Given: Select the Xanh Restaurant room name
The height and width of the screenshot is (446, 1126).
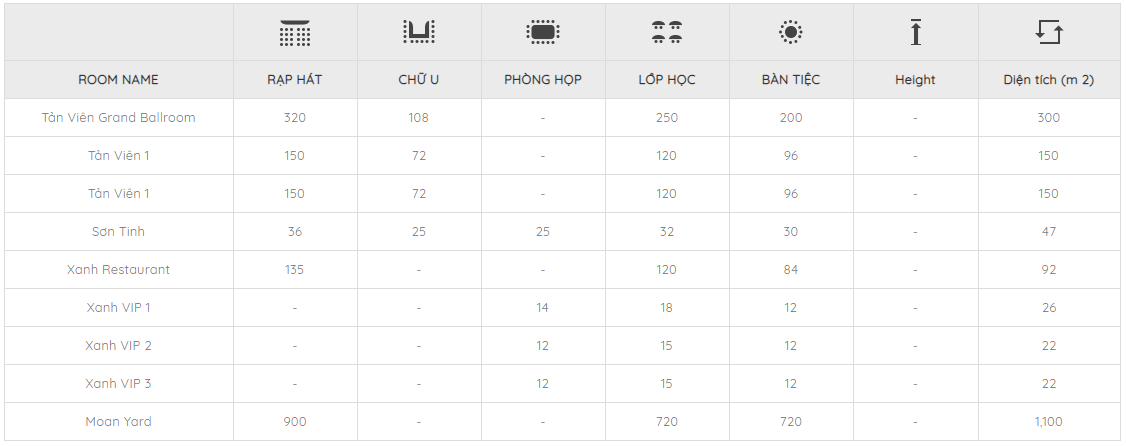Looking at the screenshot, I should 118,270.
